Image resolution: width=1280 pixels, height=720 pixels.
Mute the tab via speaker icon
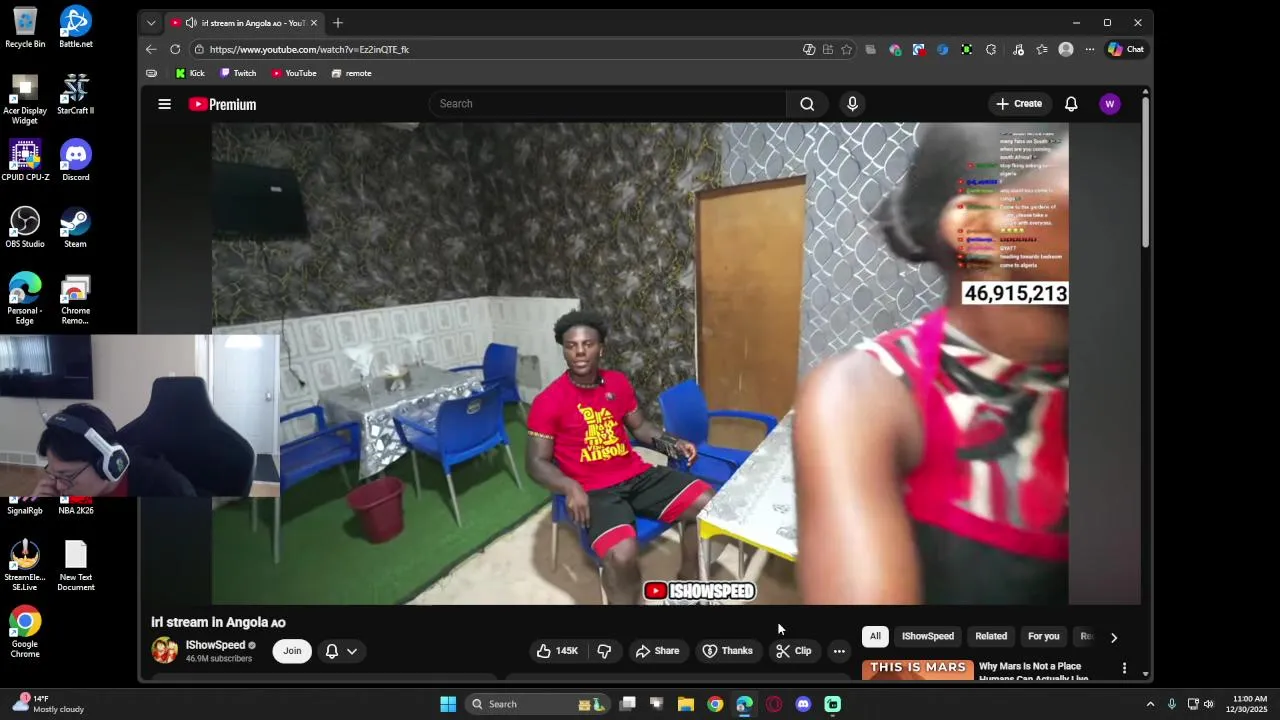pos(191,23)
